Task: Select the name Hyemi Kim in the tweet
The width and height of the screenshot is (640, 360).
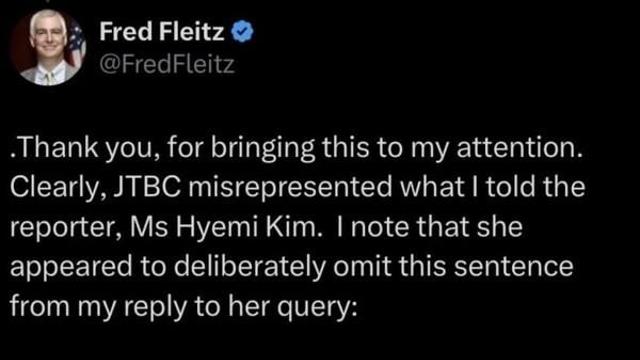Action: click(x=246, y=228)
